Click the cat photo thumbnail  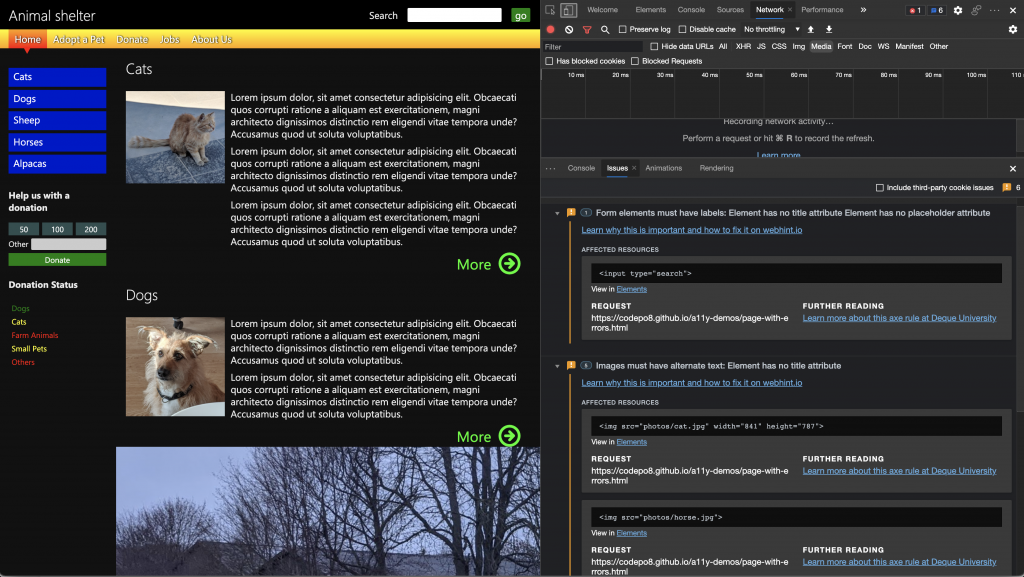(175, 137)
